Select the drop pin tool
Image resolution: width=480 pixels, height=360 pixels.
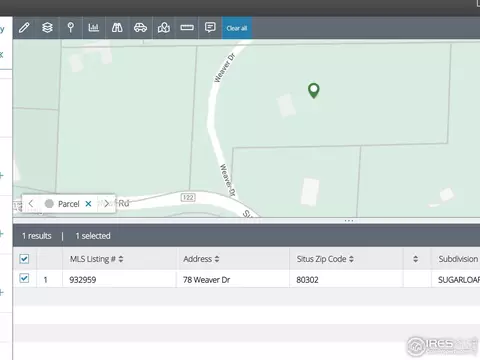pos(70,28)
